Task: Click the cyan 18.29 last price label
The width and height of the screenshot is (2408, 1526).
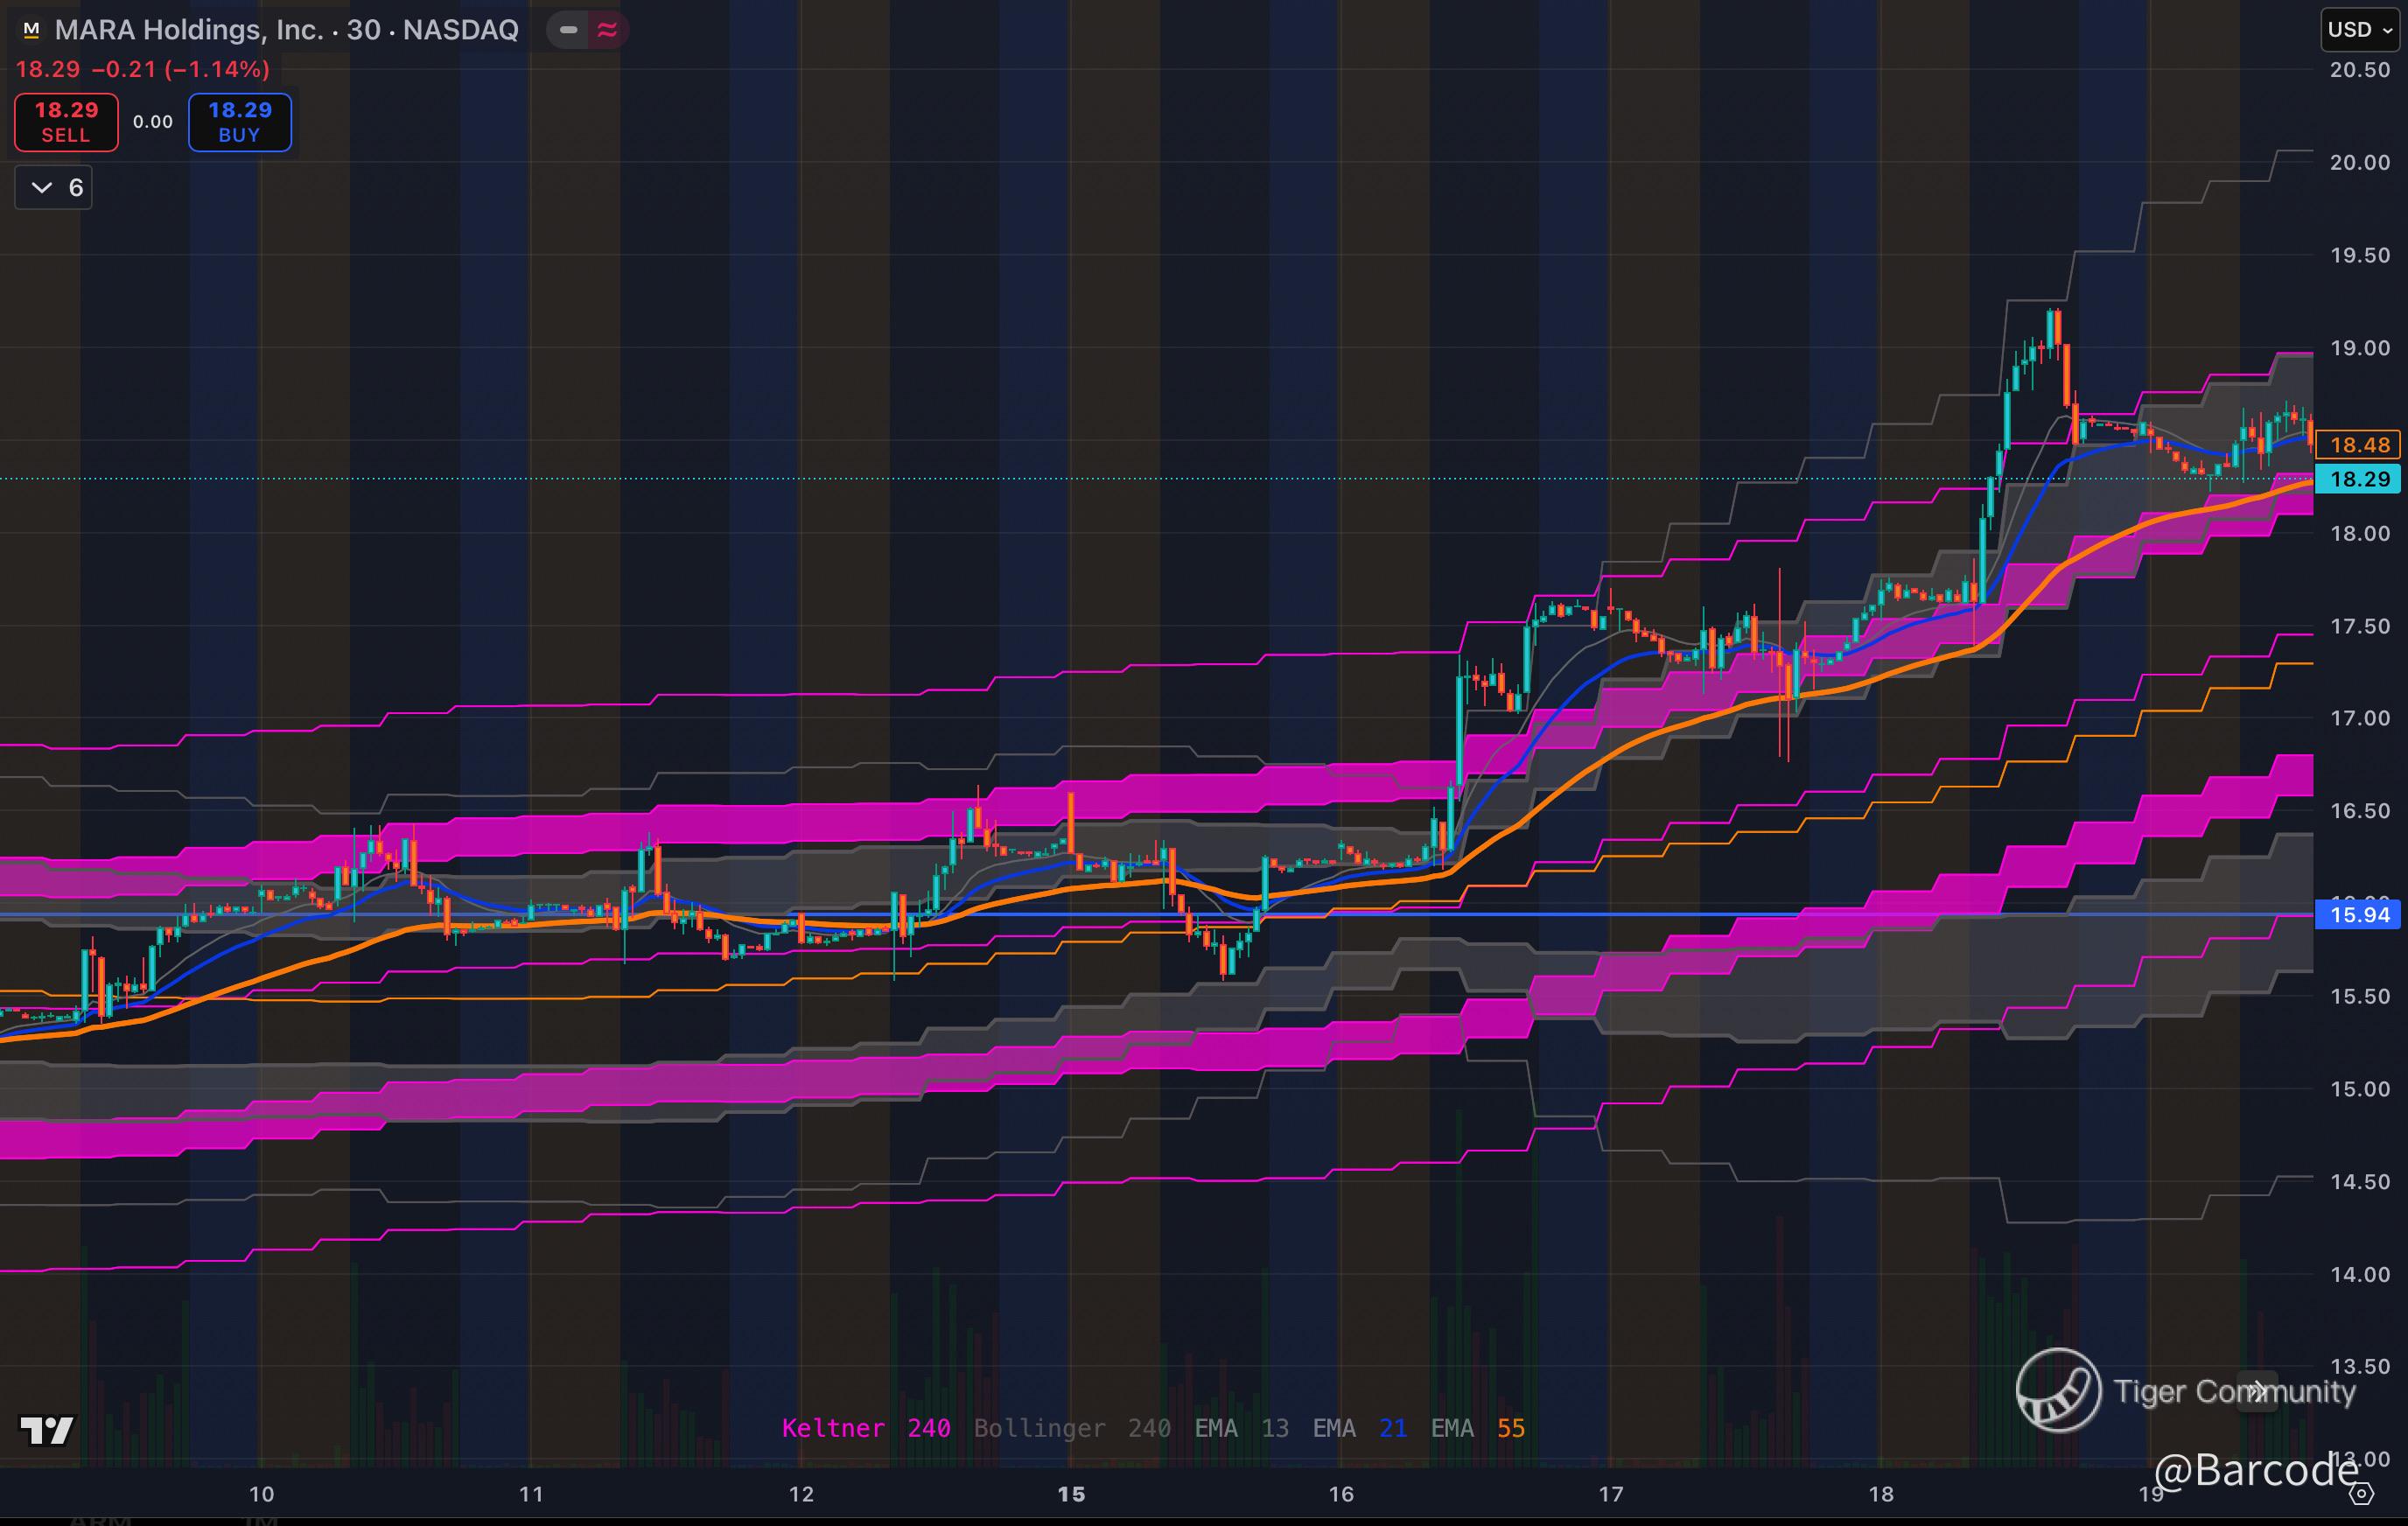Action: click(2358, 479)
